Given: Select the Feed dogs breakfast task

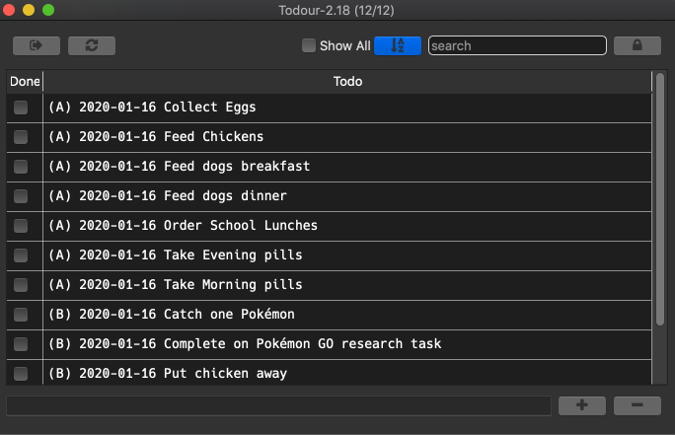Looking at the screenshot, I should (x=180, y=167).
